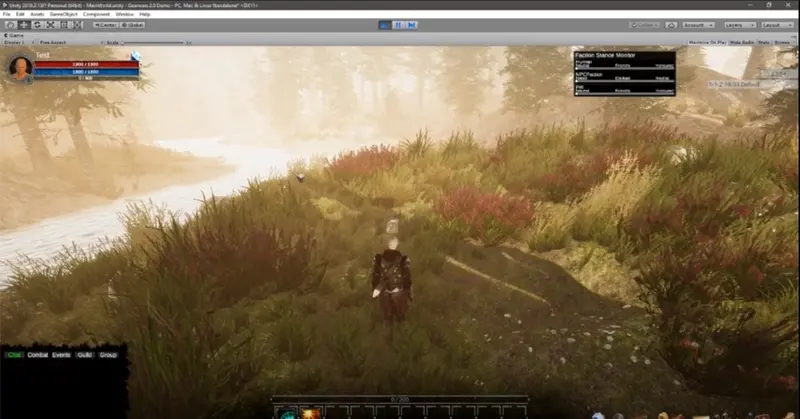Image resolution: width=800 pixels, height=419 pixels.
Task: Click the player portrait avatar
Action: click(20, 67)
